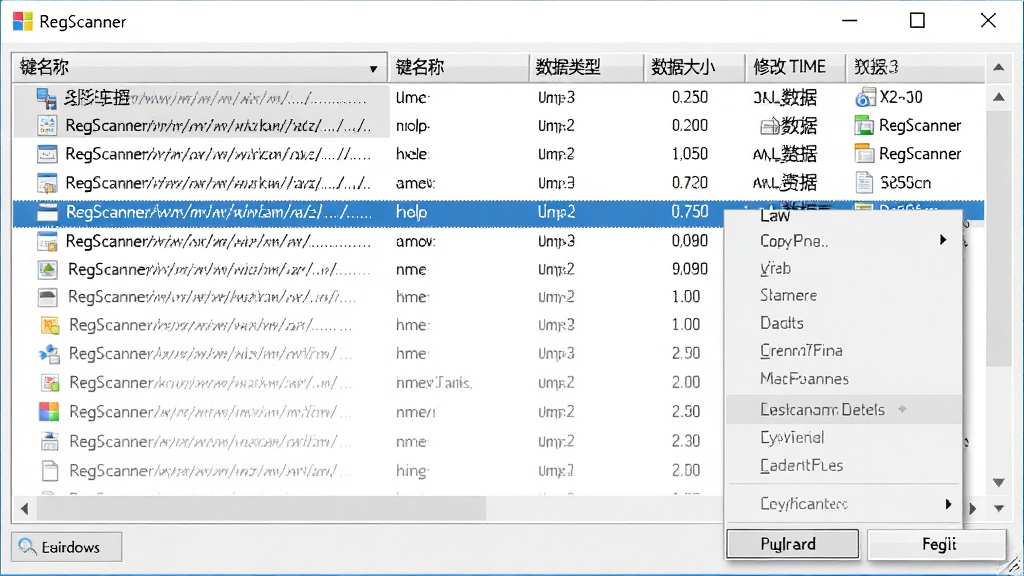Open the first column header dropdown arrow

point(373,68)
